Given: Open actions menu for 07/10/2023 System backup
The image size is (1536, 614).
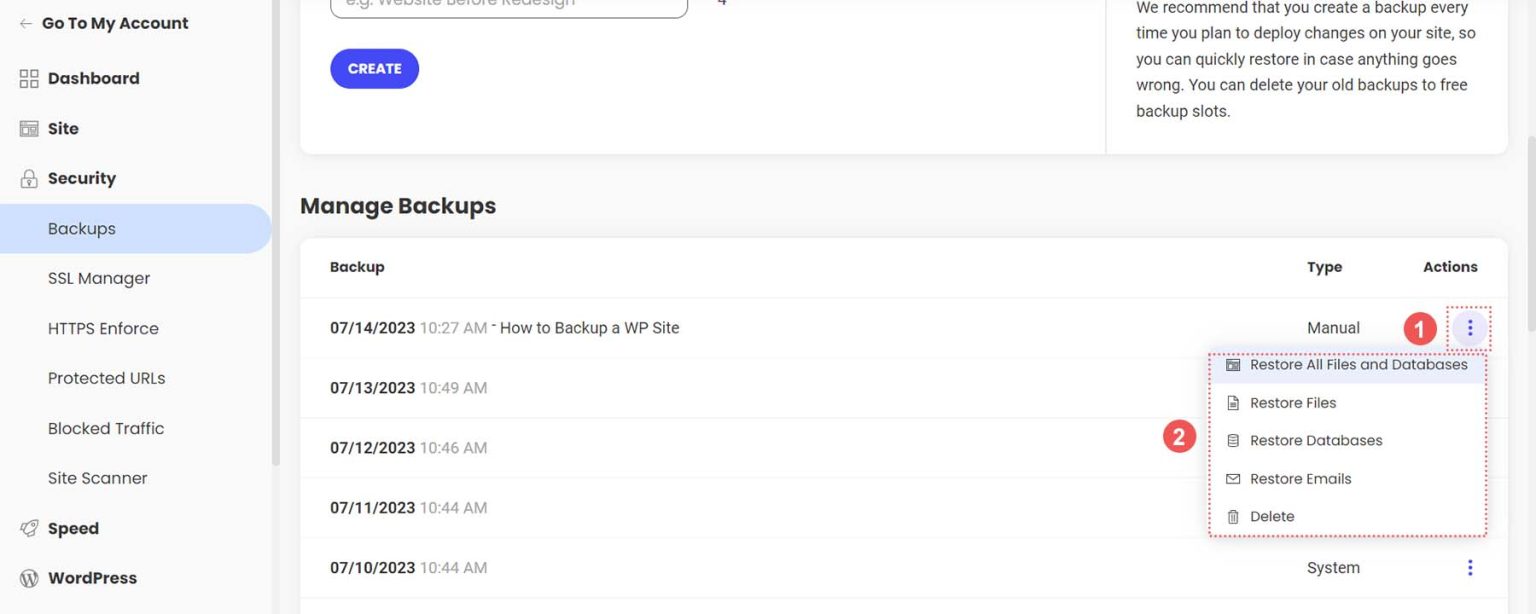Looking at the screenshot, I should (x=1469, y=568).
